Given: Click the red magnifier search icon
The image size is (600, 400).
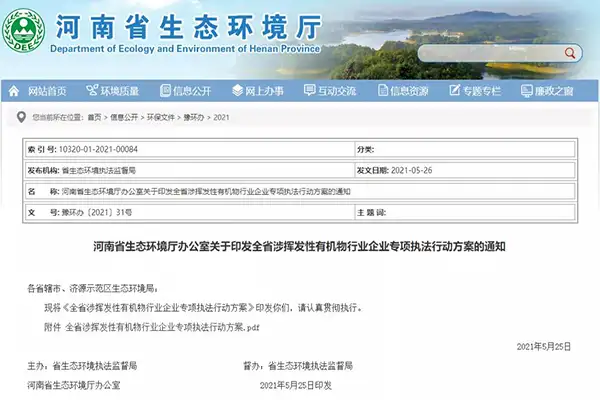Looking at the screenshot, I should point(570,53).
